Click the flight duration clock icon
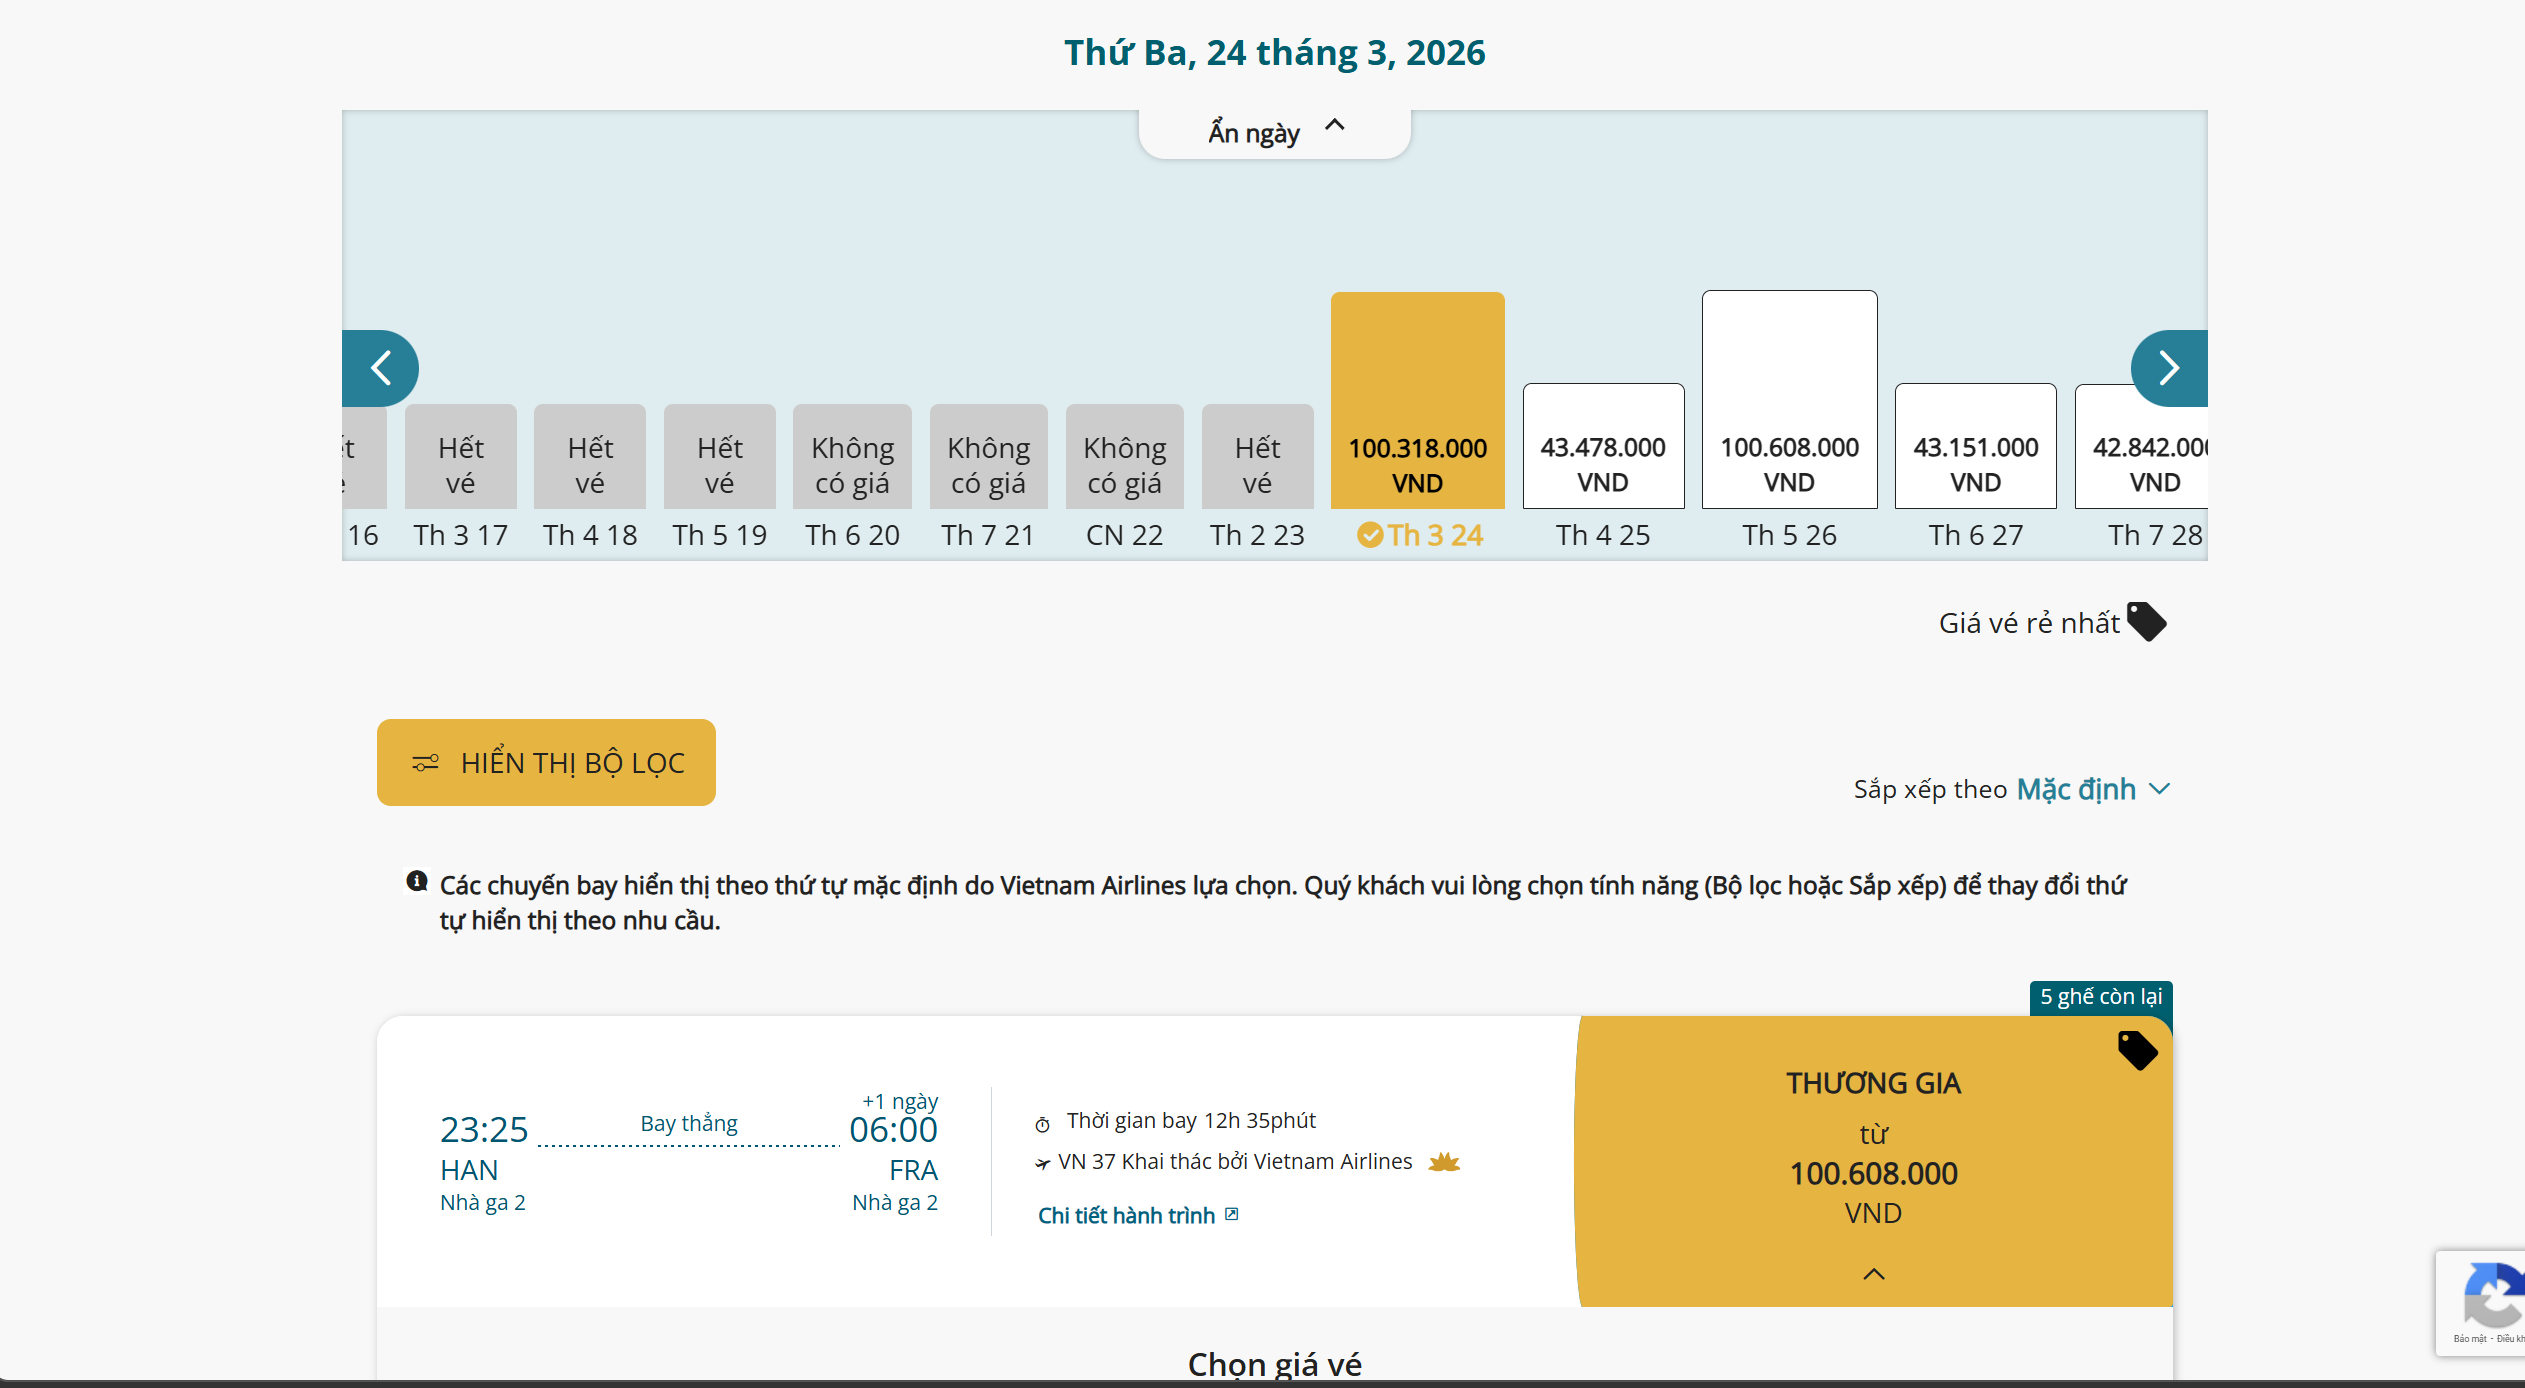 (x=1042, y=1125)
